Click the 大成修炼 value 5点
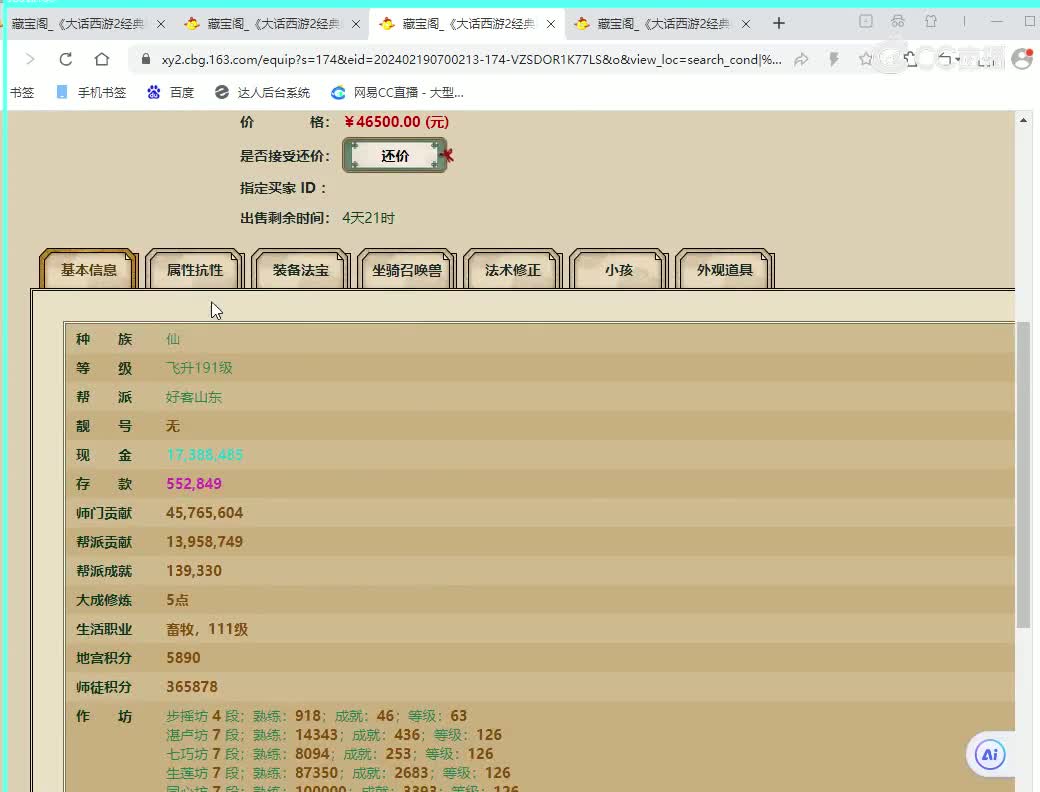The width and height of the screenshot is (1040, 792). tap(177, 600)
